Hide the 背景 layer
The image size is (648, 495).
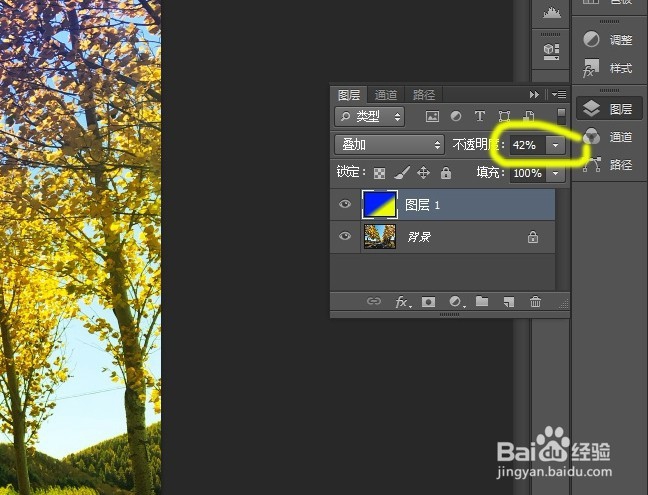point(345,236)
